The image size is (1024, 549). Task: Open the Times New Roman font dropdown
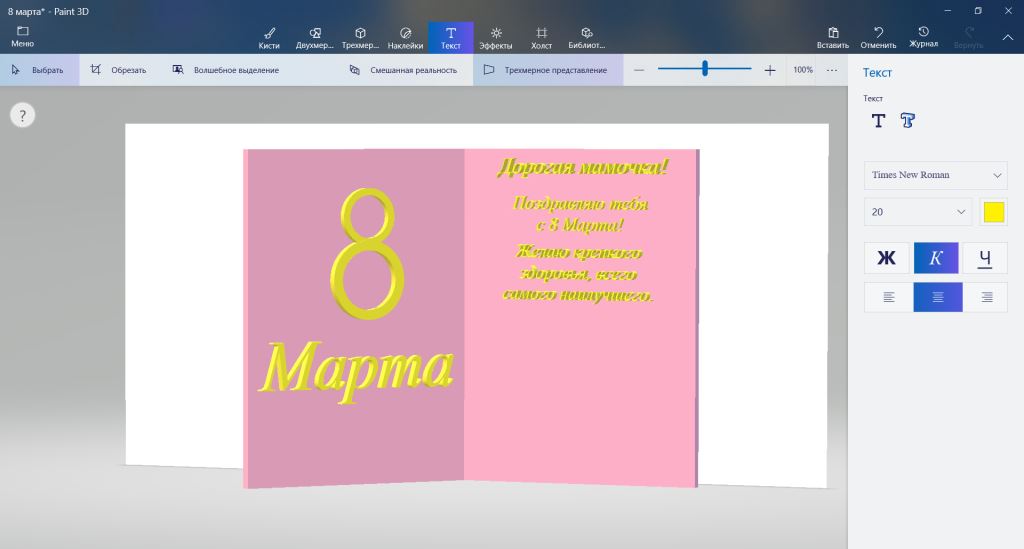click(x=935, y=175)
